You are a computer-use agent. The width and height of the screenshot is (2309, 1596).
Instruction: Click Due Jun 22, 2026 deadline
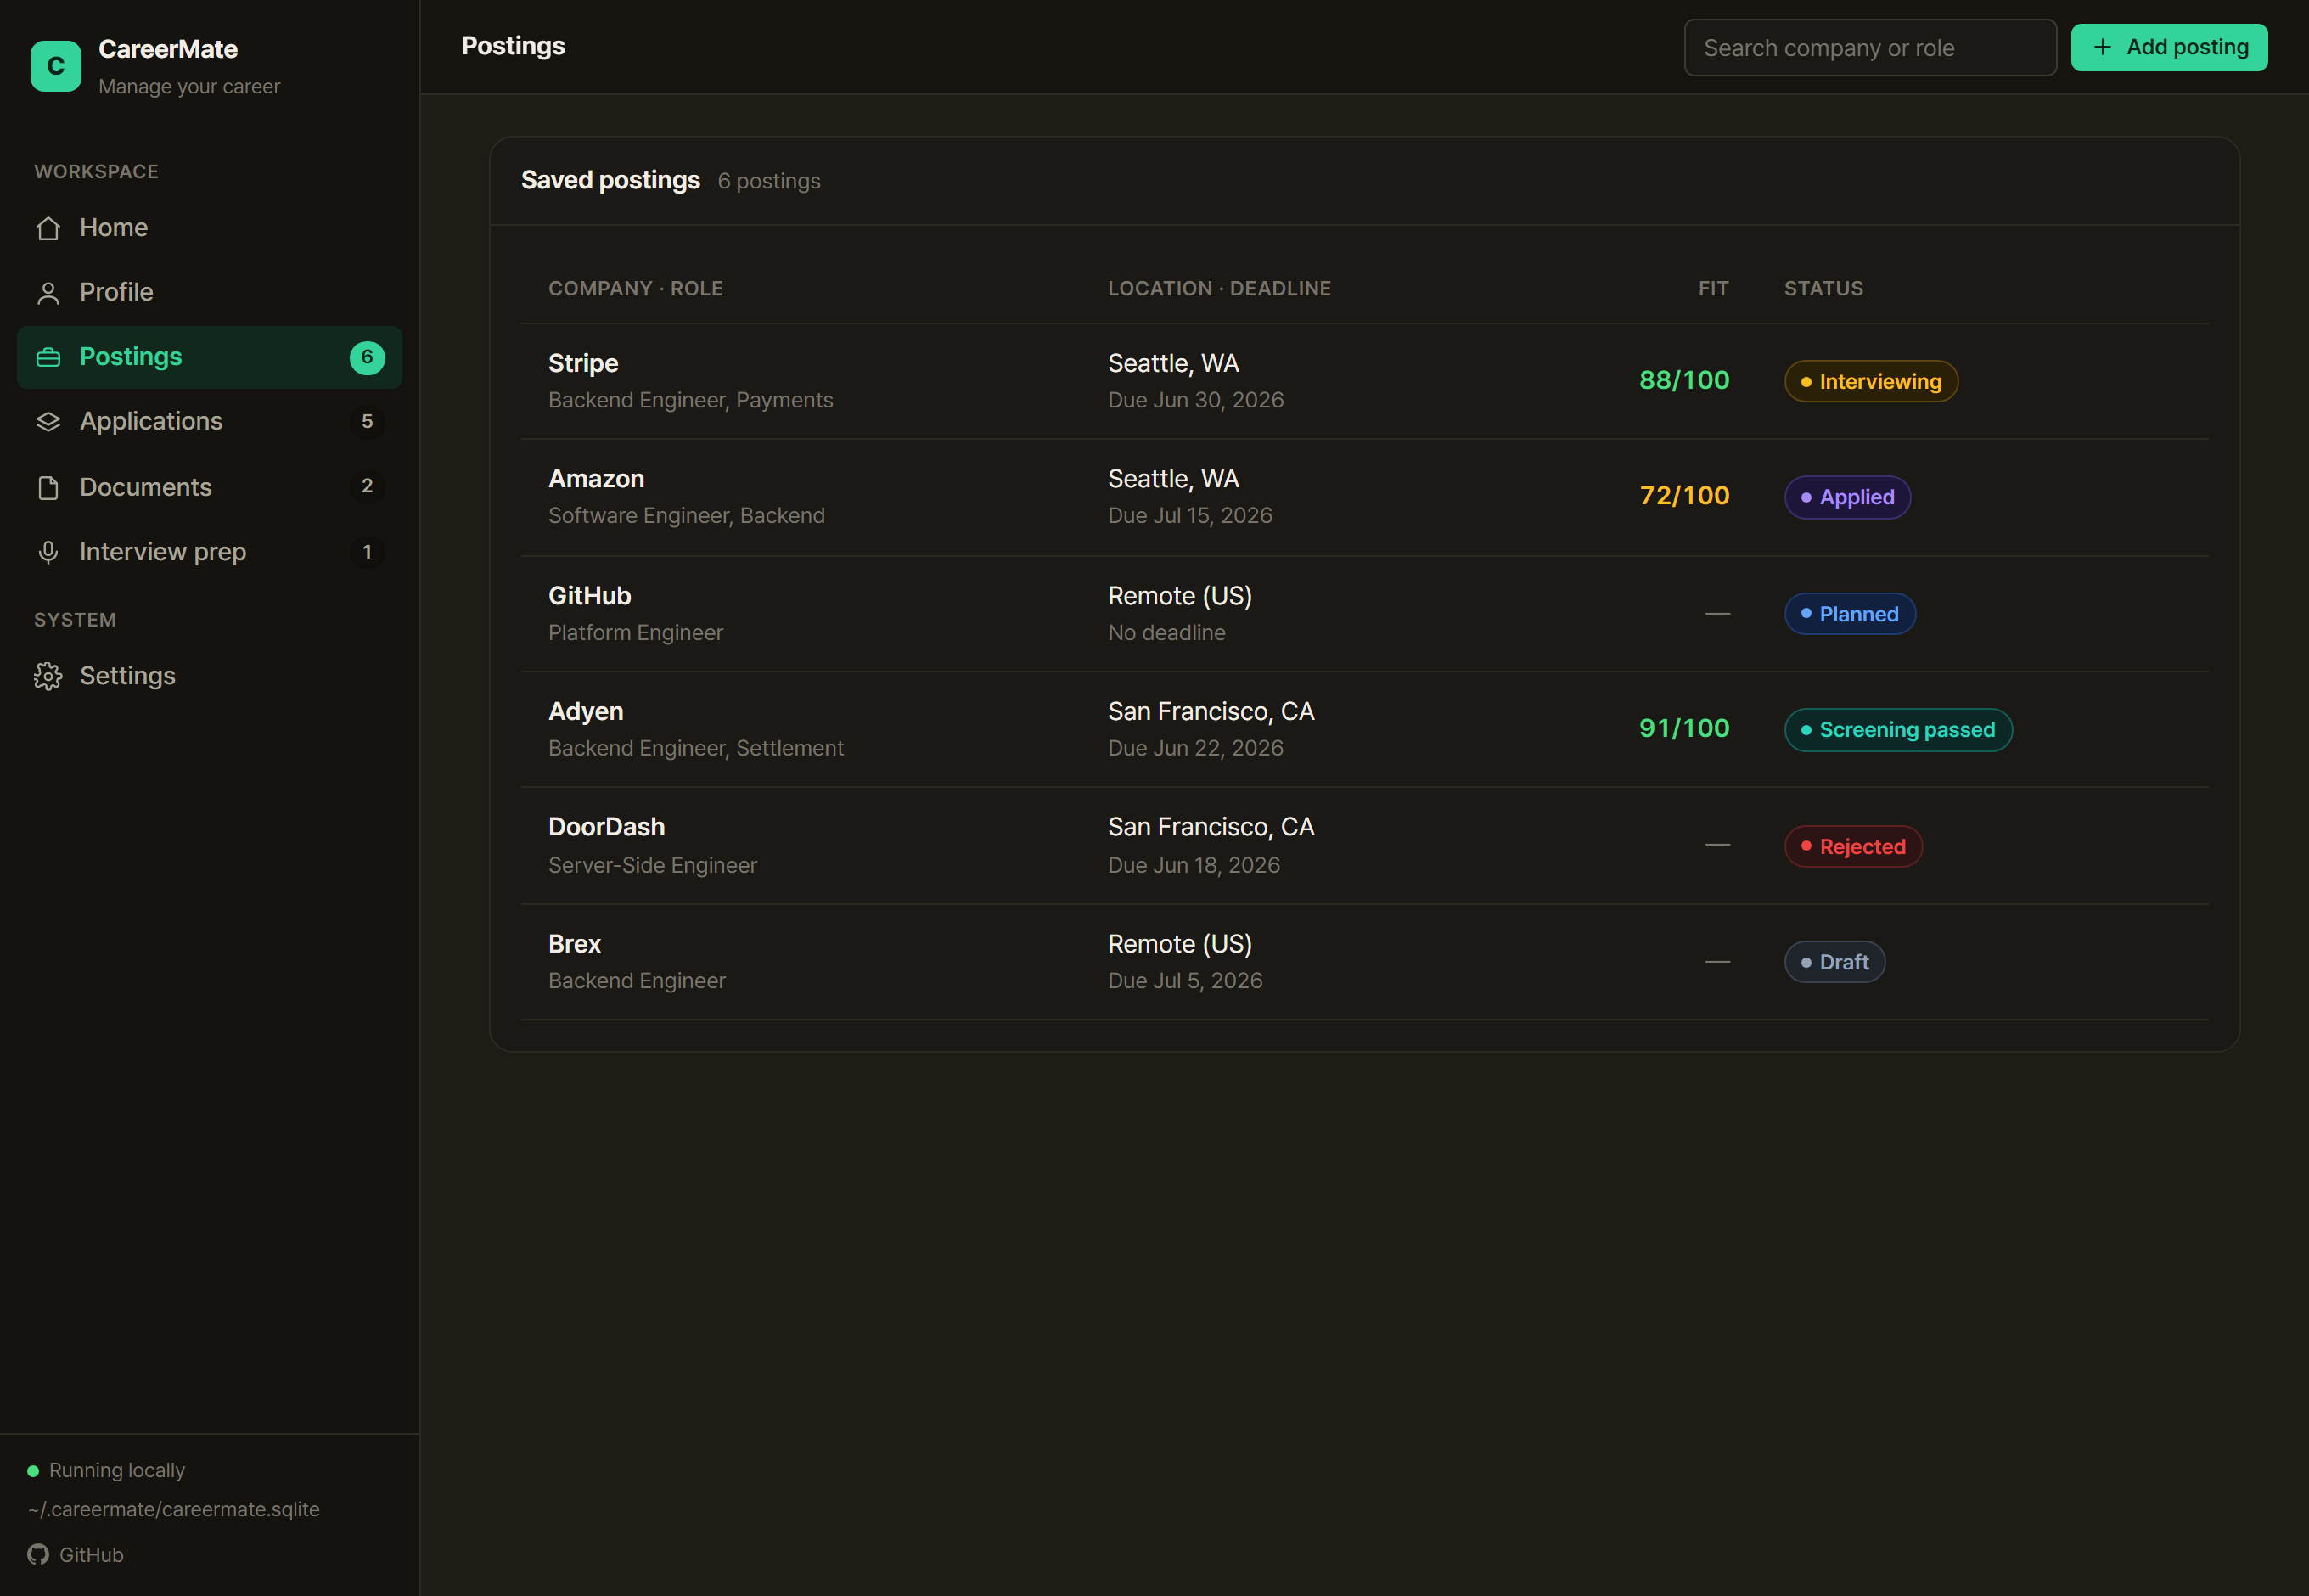(x=1195, y=748)
